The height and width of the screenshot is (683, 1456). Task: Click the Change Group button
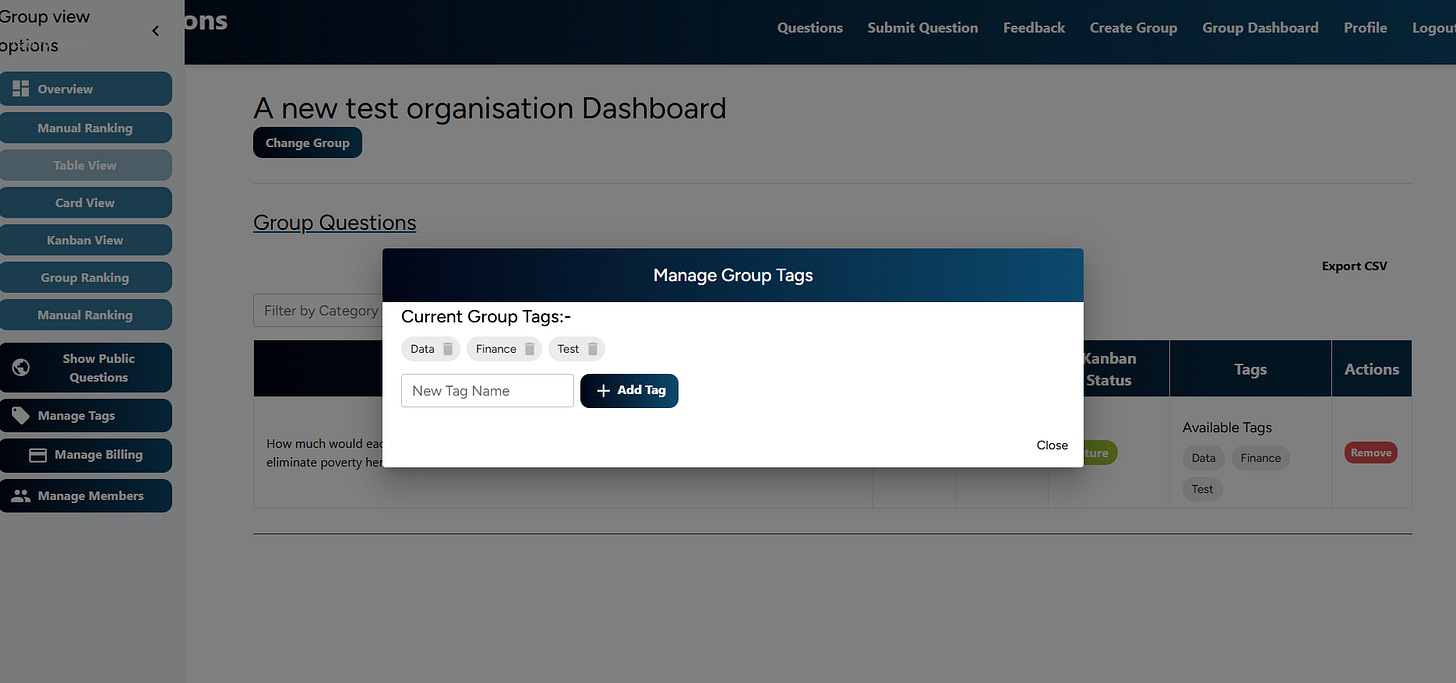(x=307, y=143)
